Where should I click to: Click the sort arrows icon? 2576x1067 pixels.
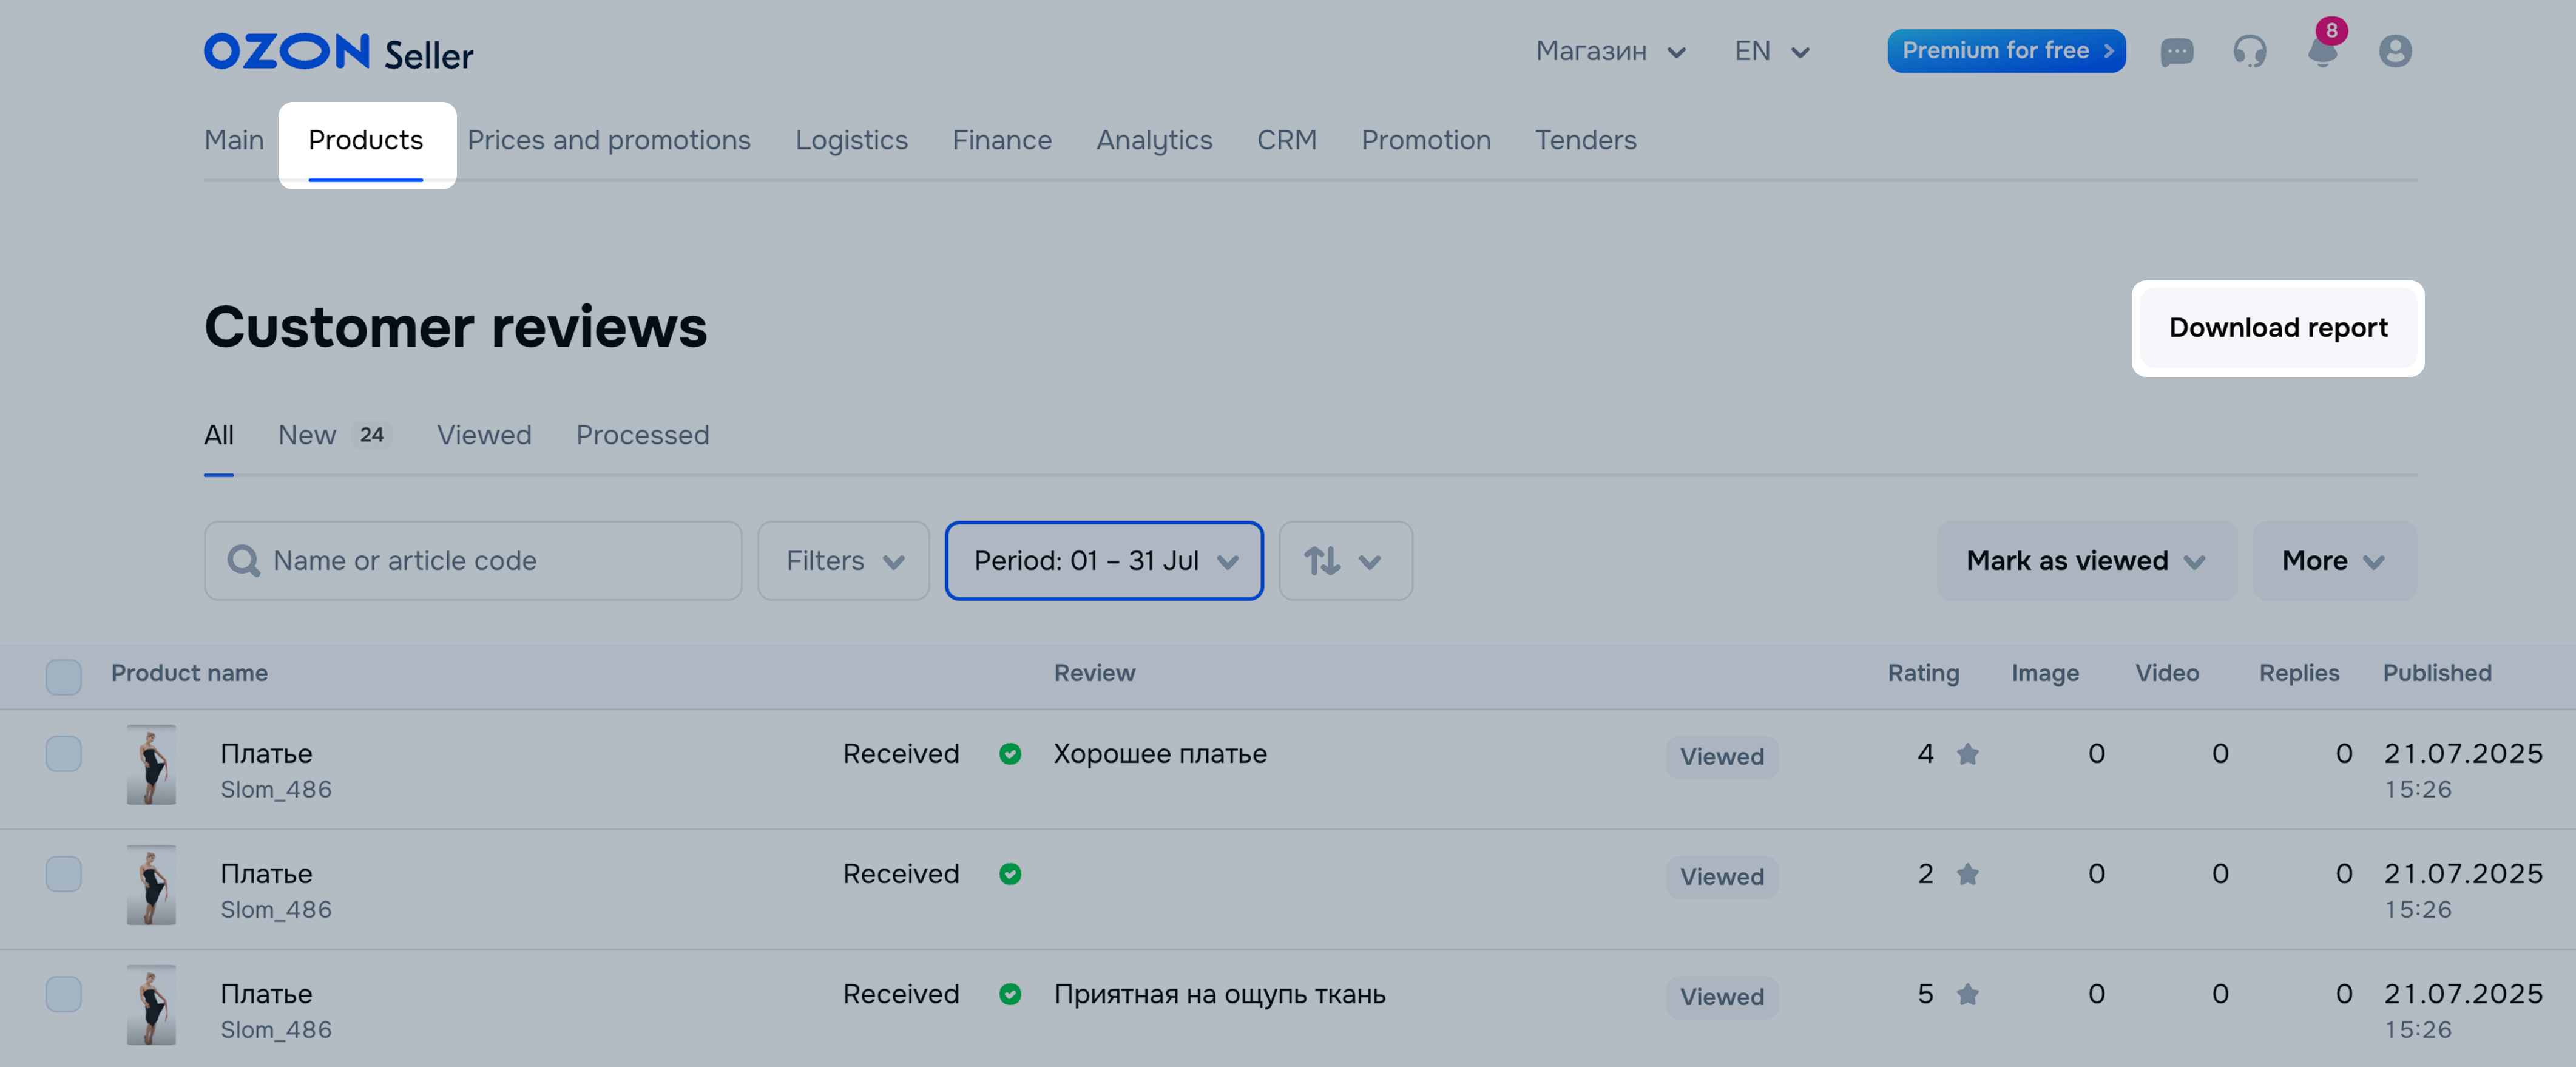pos(1322,561)
